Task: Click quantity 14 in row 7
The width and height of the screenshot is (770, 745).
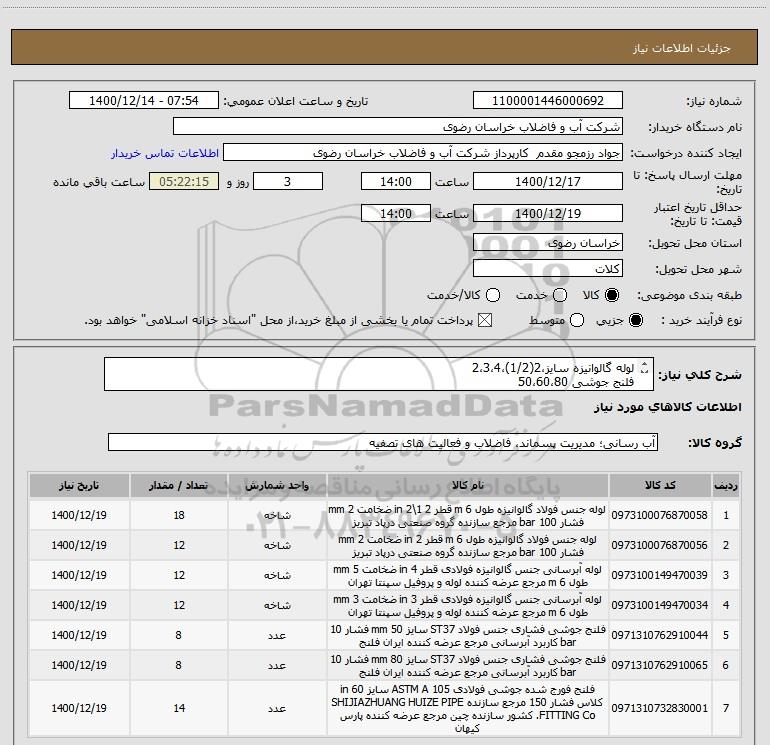Action: pyautogui.click(x=179, y=708)
